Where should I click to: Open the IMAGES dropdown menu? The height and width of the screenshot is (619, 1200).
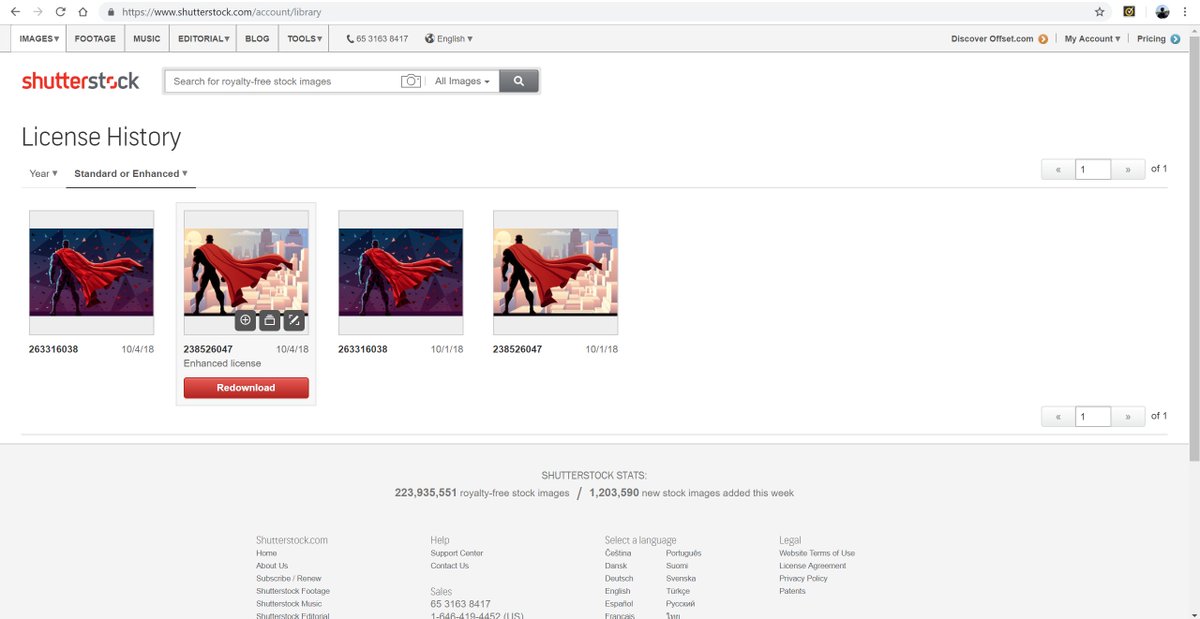point(39,39)
